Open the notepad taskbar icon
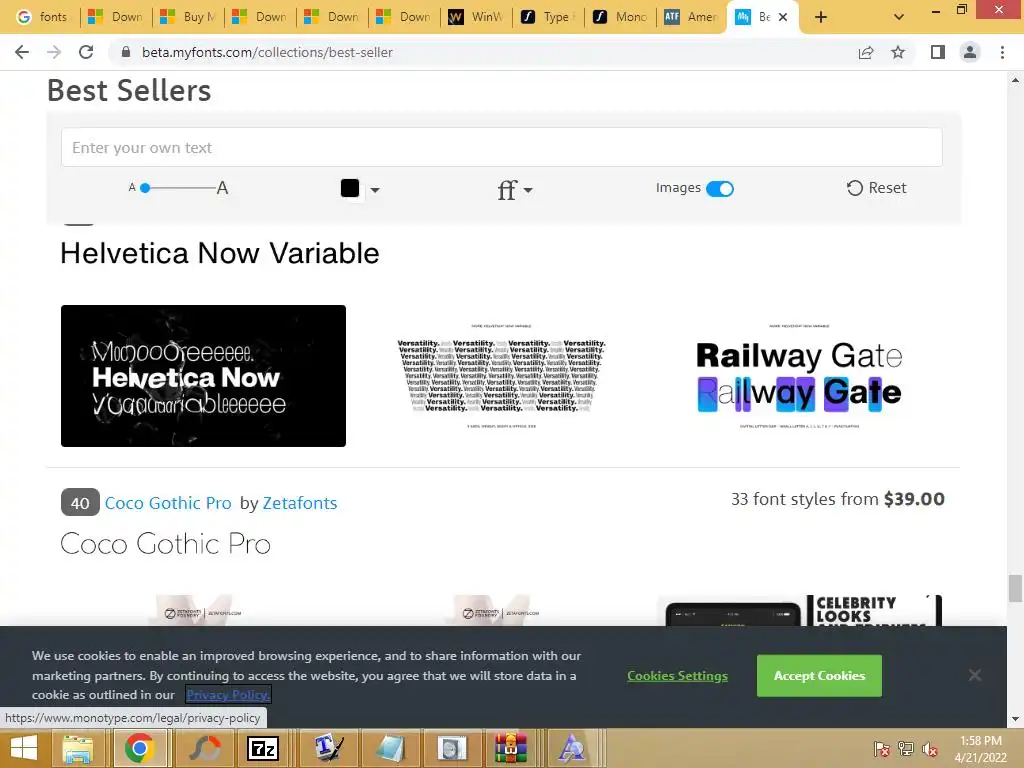 (390, 748)
